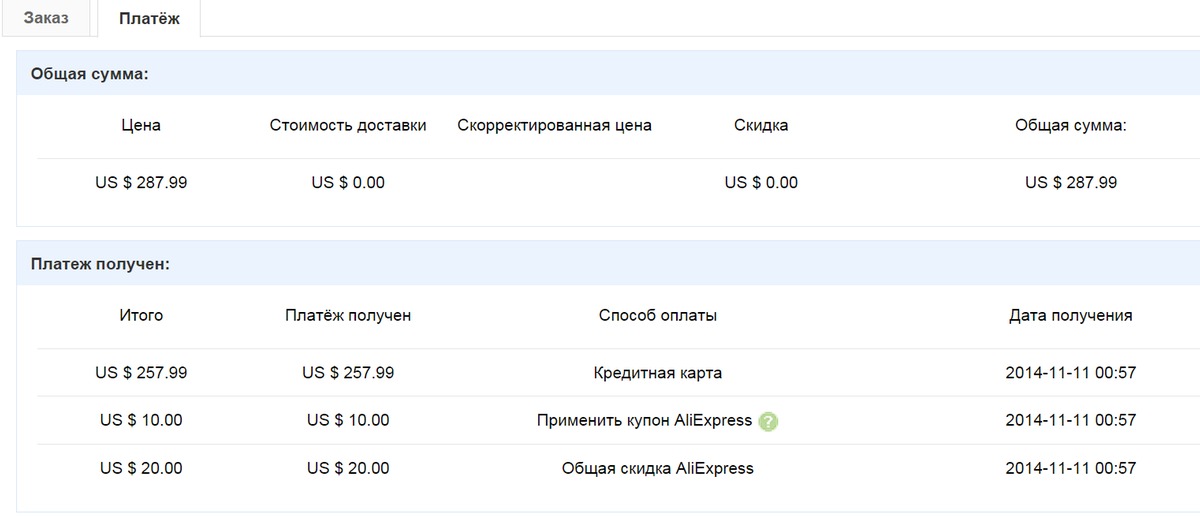This screenshot has height=516, width=1200.
Task: Click the credit card date 2014-11-11 00:57
Action: pos(1071,373)
